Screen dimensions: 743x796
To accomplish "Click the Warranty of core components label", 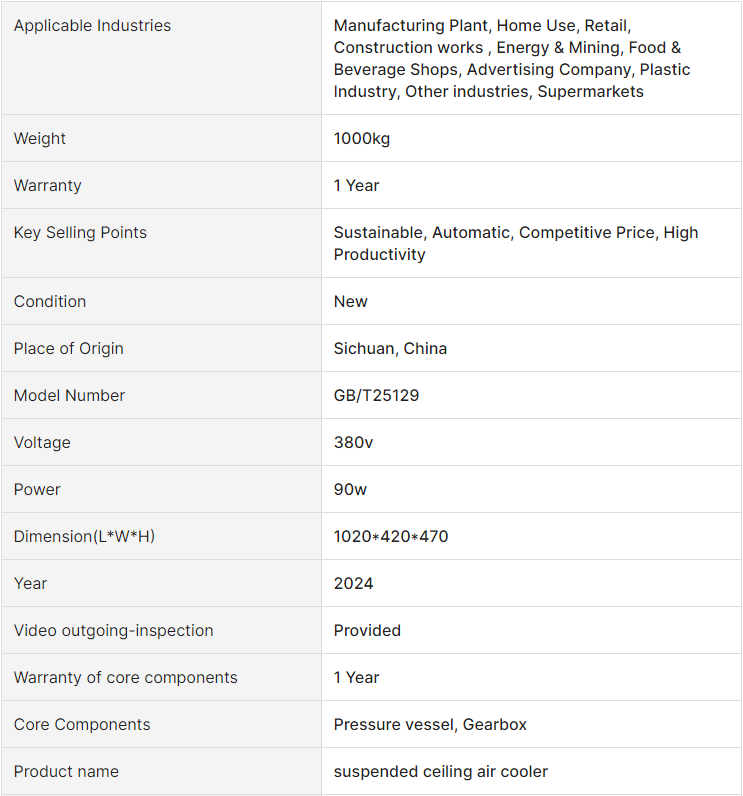I will [x=126, y=678].
